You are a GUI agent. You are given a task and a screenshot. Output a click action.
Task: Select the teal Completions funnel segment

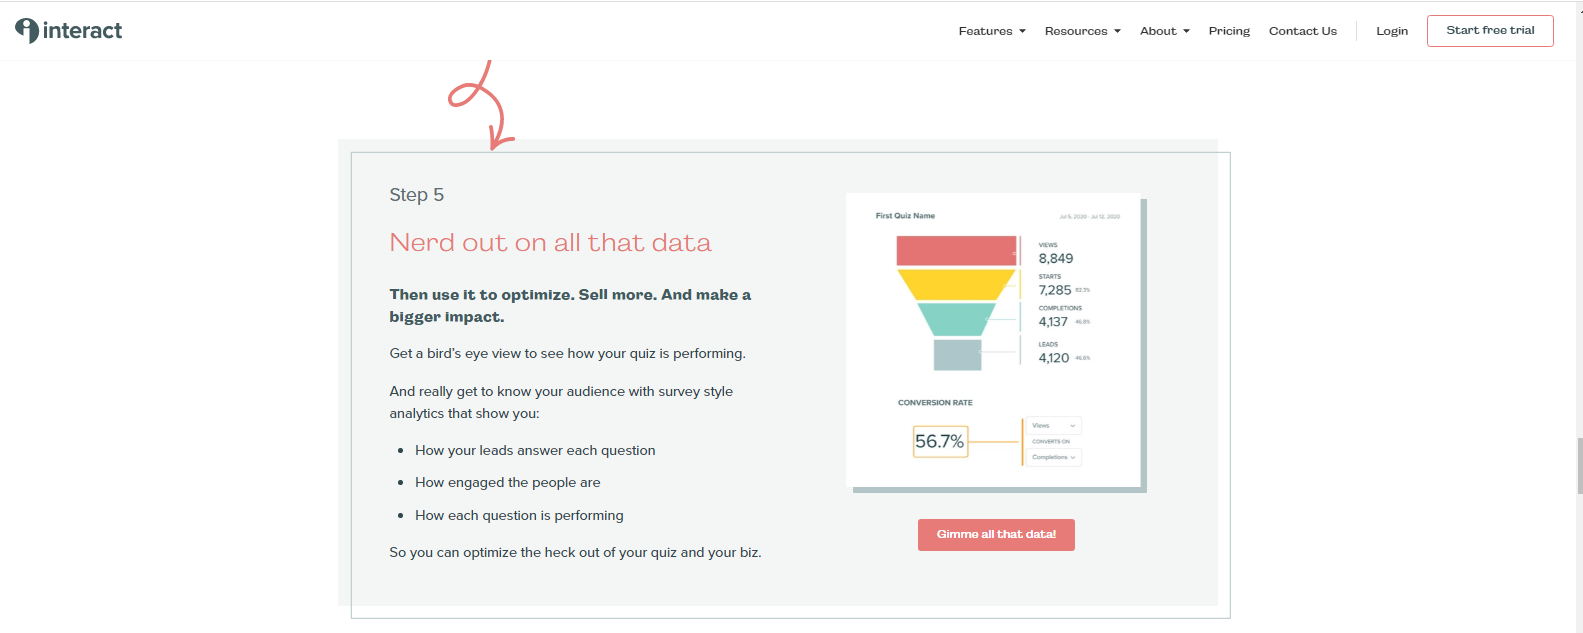pyautogui.click(x=956, y=319)
